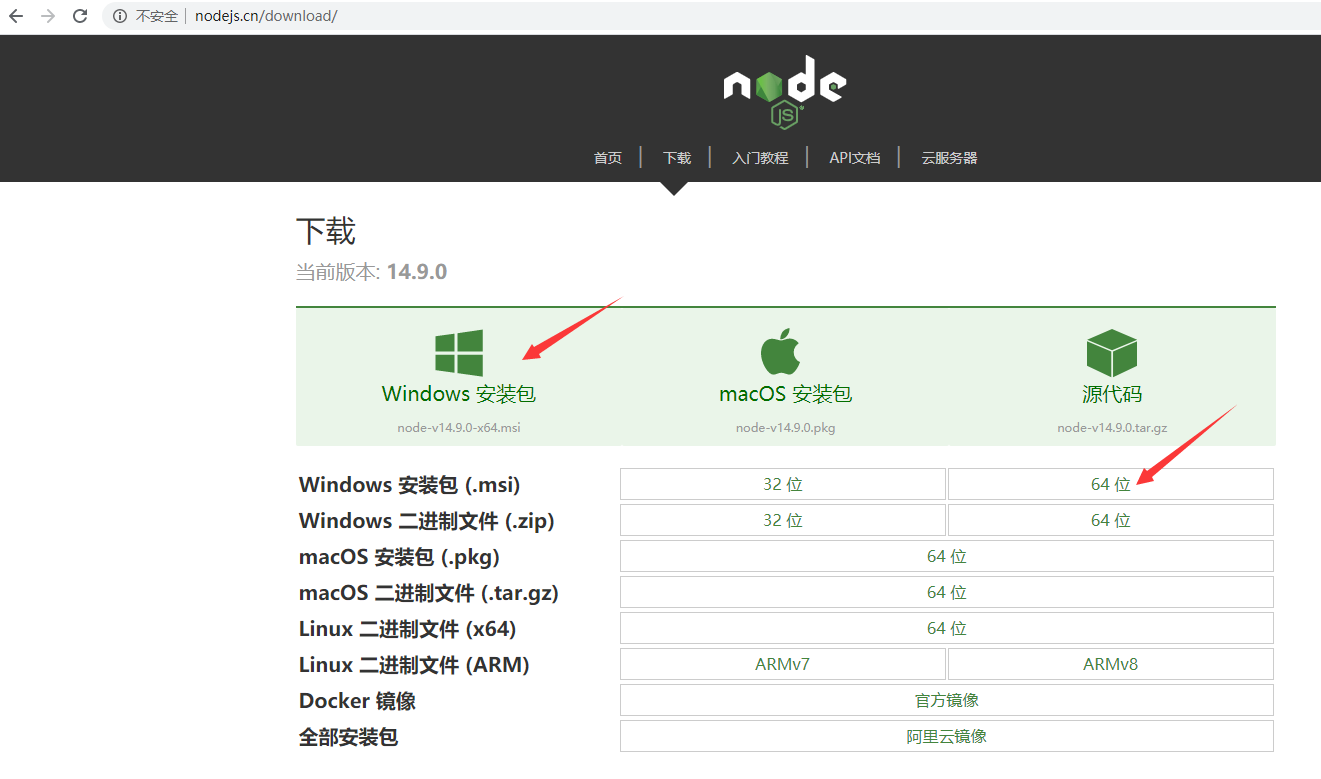The image size is (1321, 779).
Task: Click Windows 二进制文件 (.zip) row label
Action: click(x=426, y=521)
